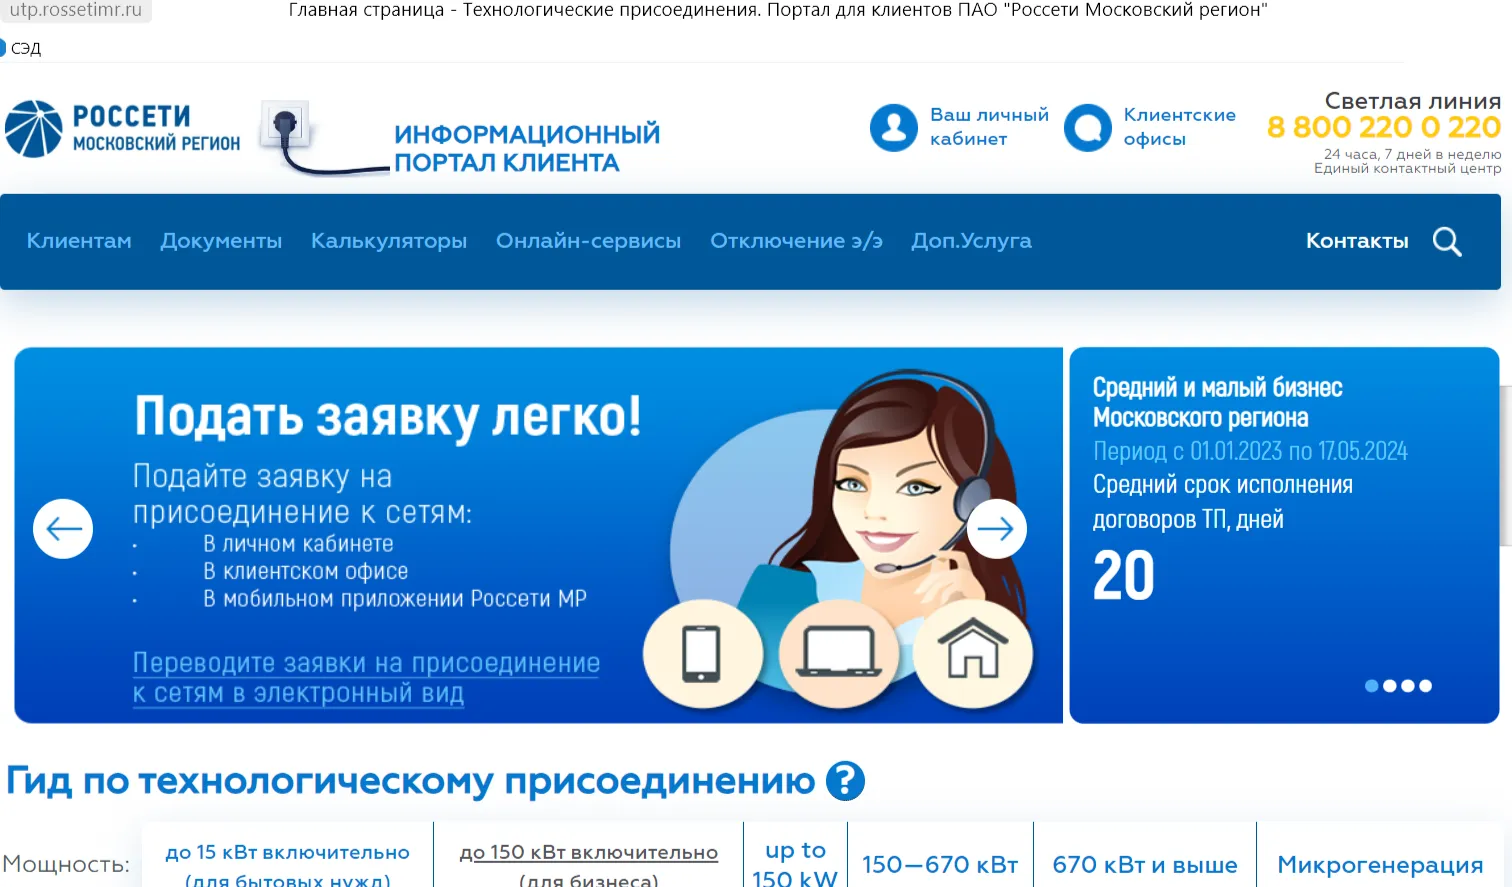1512x887 pixels.
Task: Open the Доп.Услуга menu
Action: (x=971, y=241)
